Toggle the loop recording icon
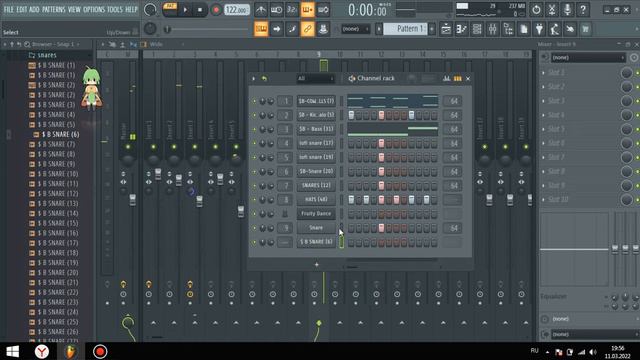The width and height of the screenshot is (640, 360). [323, 10]
